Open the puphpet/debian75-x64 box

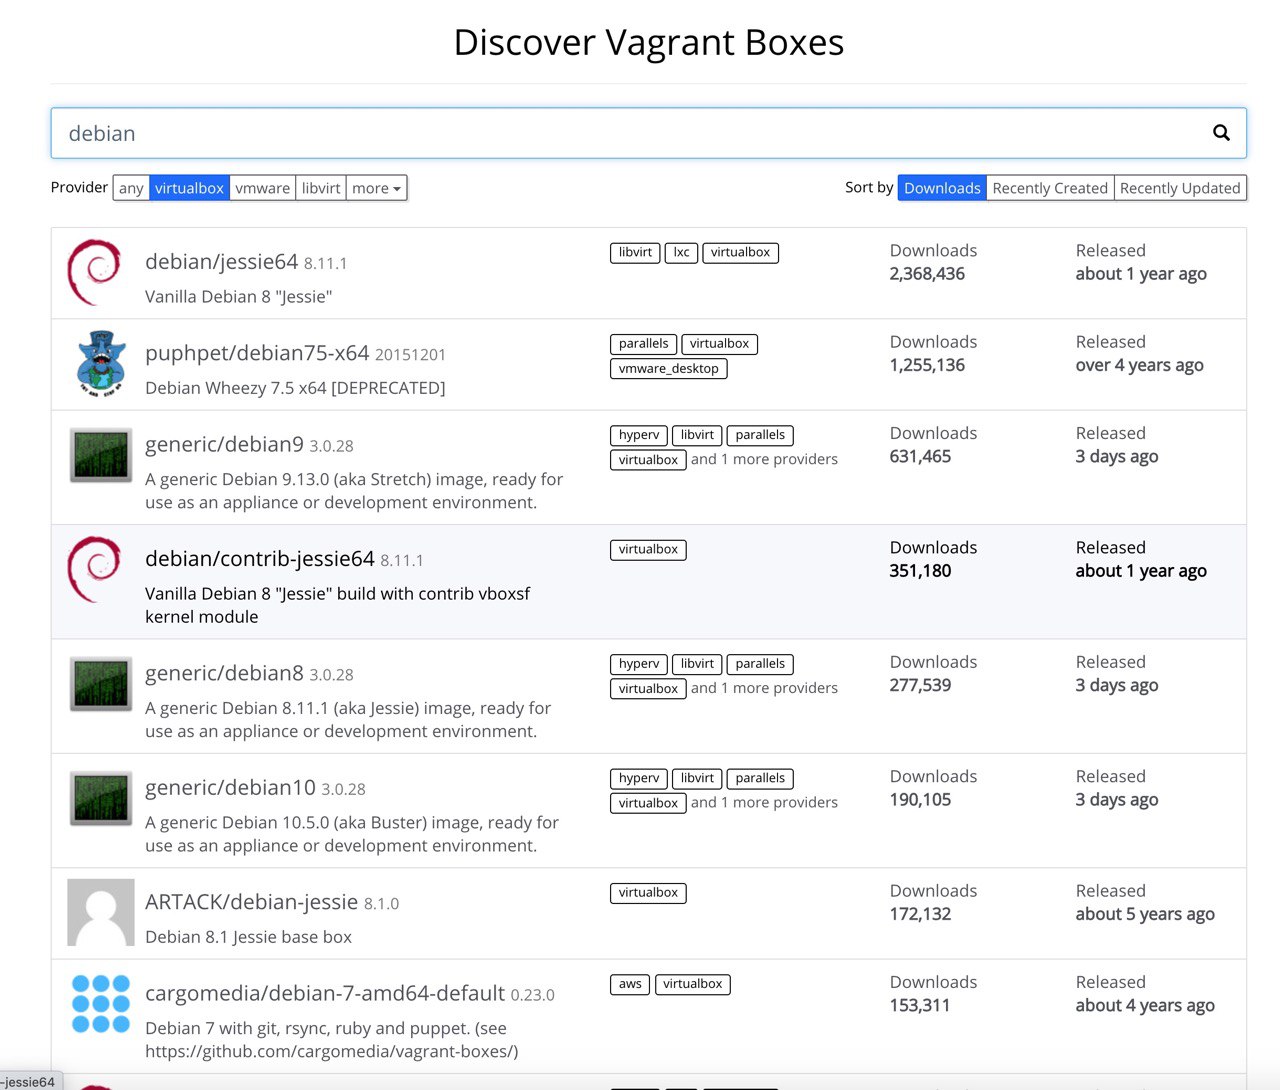[257, 353]
